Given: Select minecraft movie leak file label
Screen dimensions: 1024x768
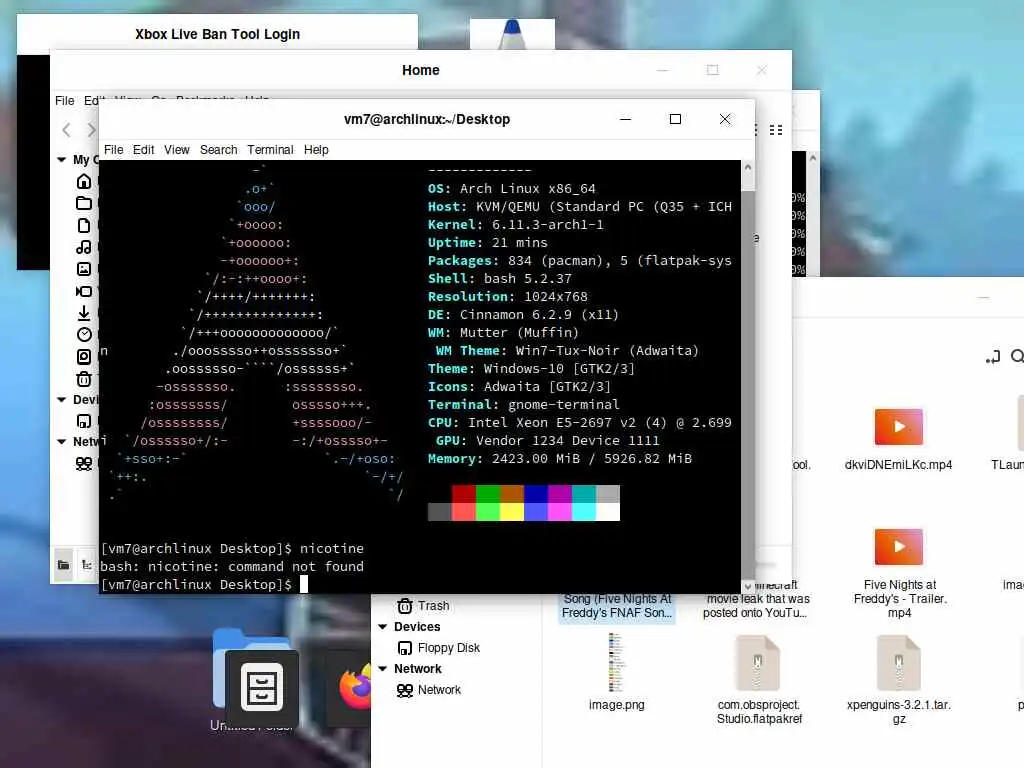Looking at the screenshot, I should click(758, 599).
